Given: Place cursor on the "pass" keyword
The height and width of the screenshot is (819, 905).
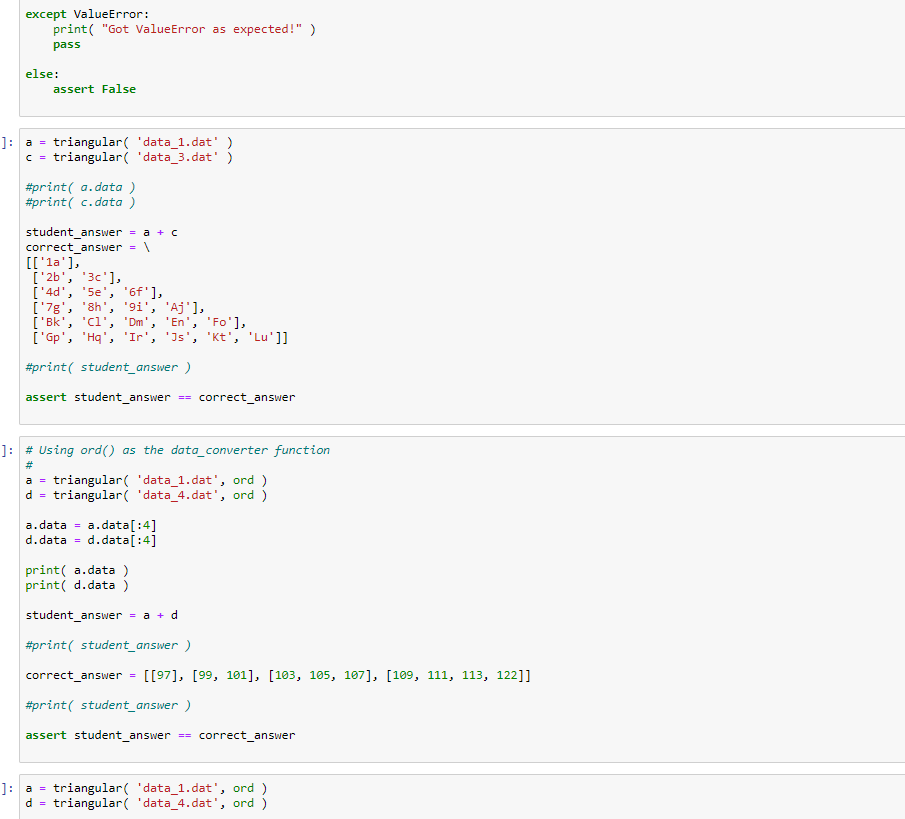Looking at the screenshot, I should pyautogui.click(x=65, y=44).
